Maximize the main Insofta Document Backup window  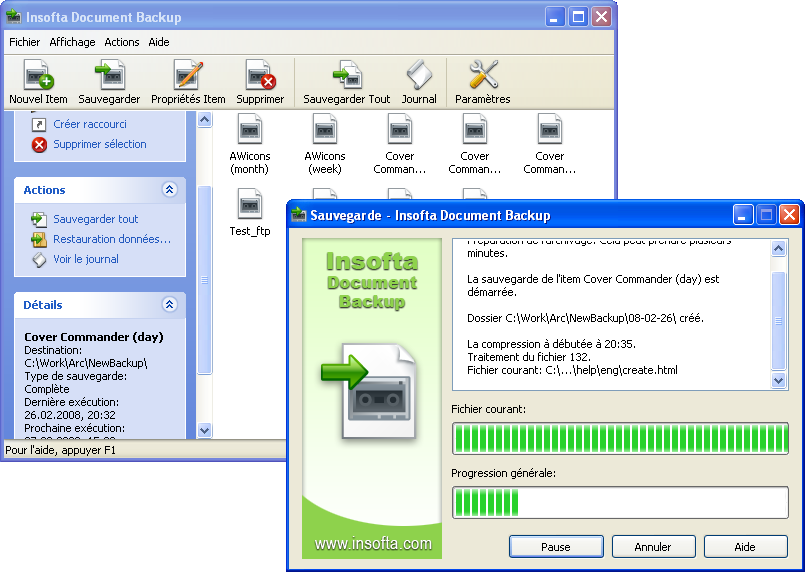[x=578, y=17]
